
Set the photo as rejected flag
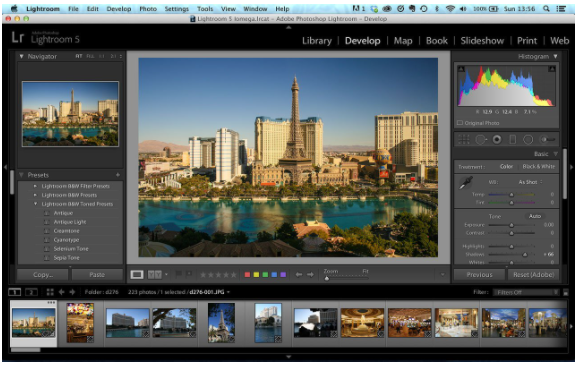[x=189, y=274]
